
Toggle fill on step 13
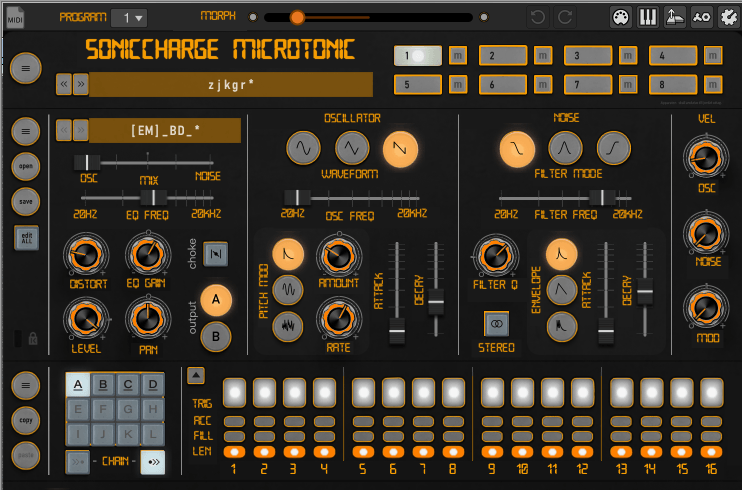(x=621, y=436)
